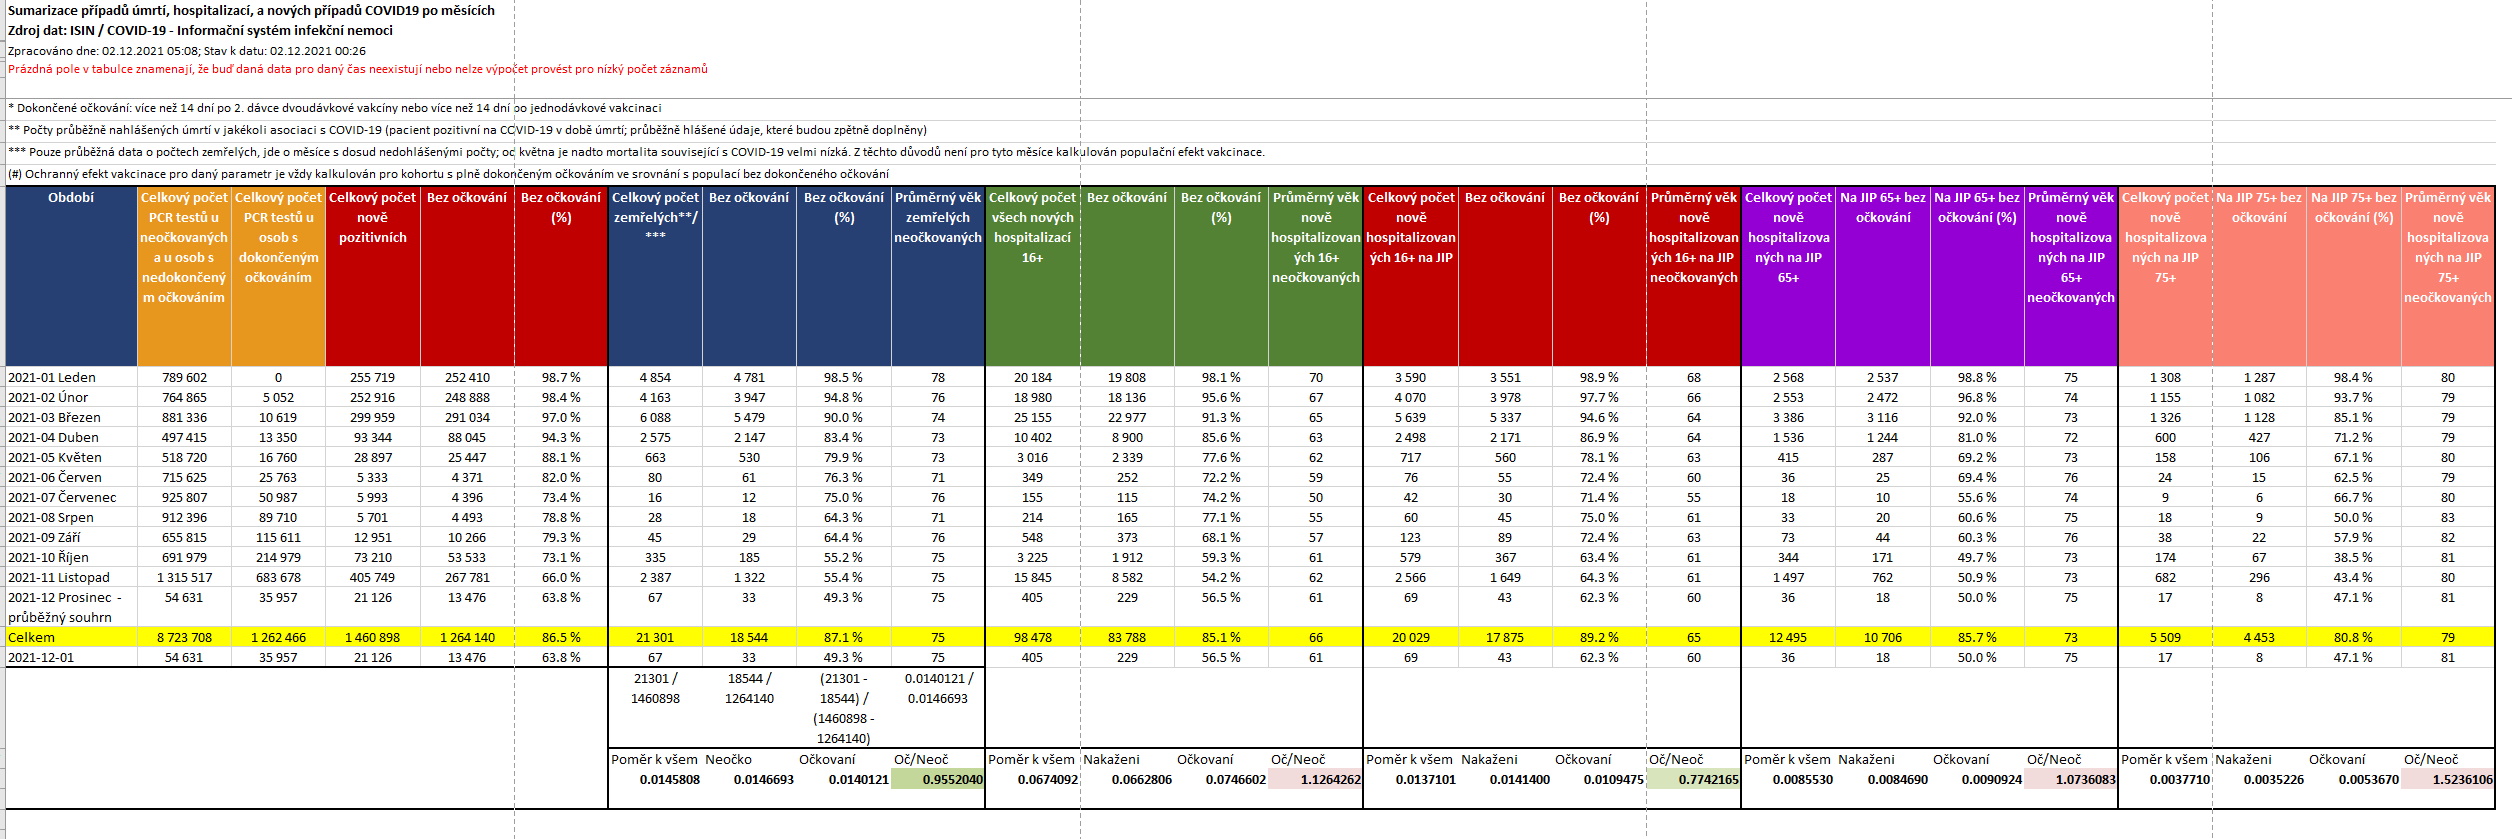Click the '21301 / 1460898' formula note cell
This screenshot has height=839, width=2512.
655,688
